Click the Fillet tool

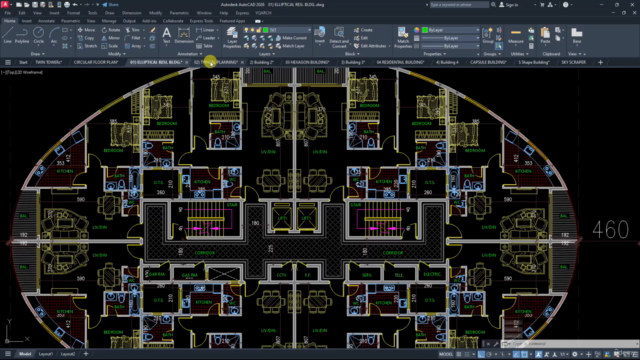click(x=133, y=38)
